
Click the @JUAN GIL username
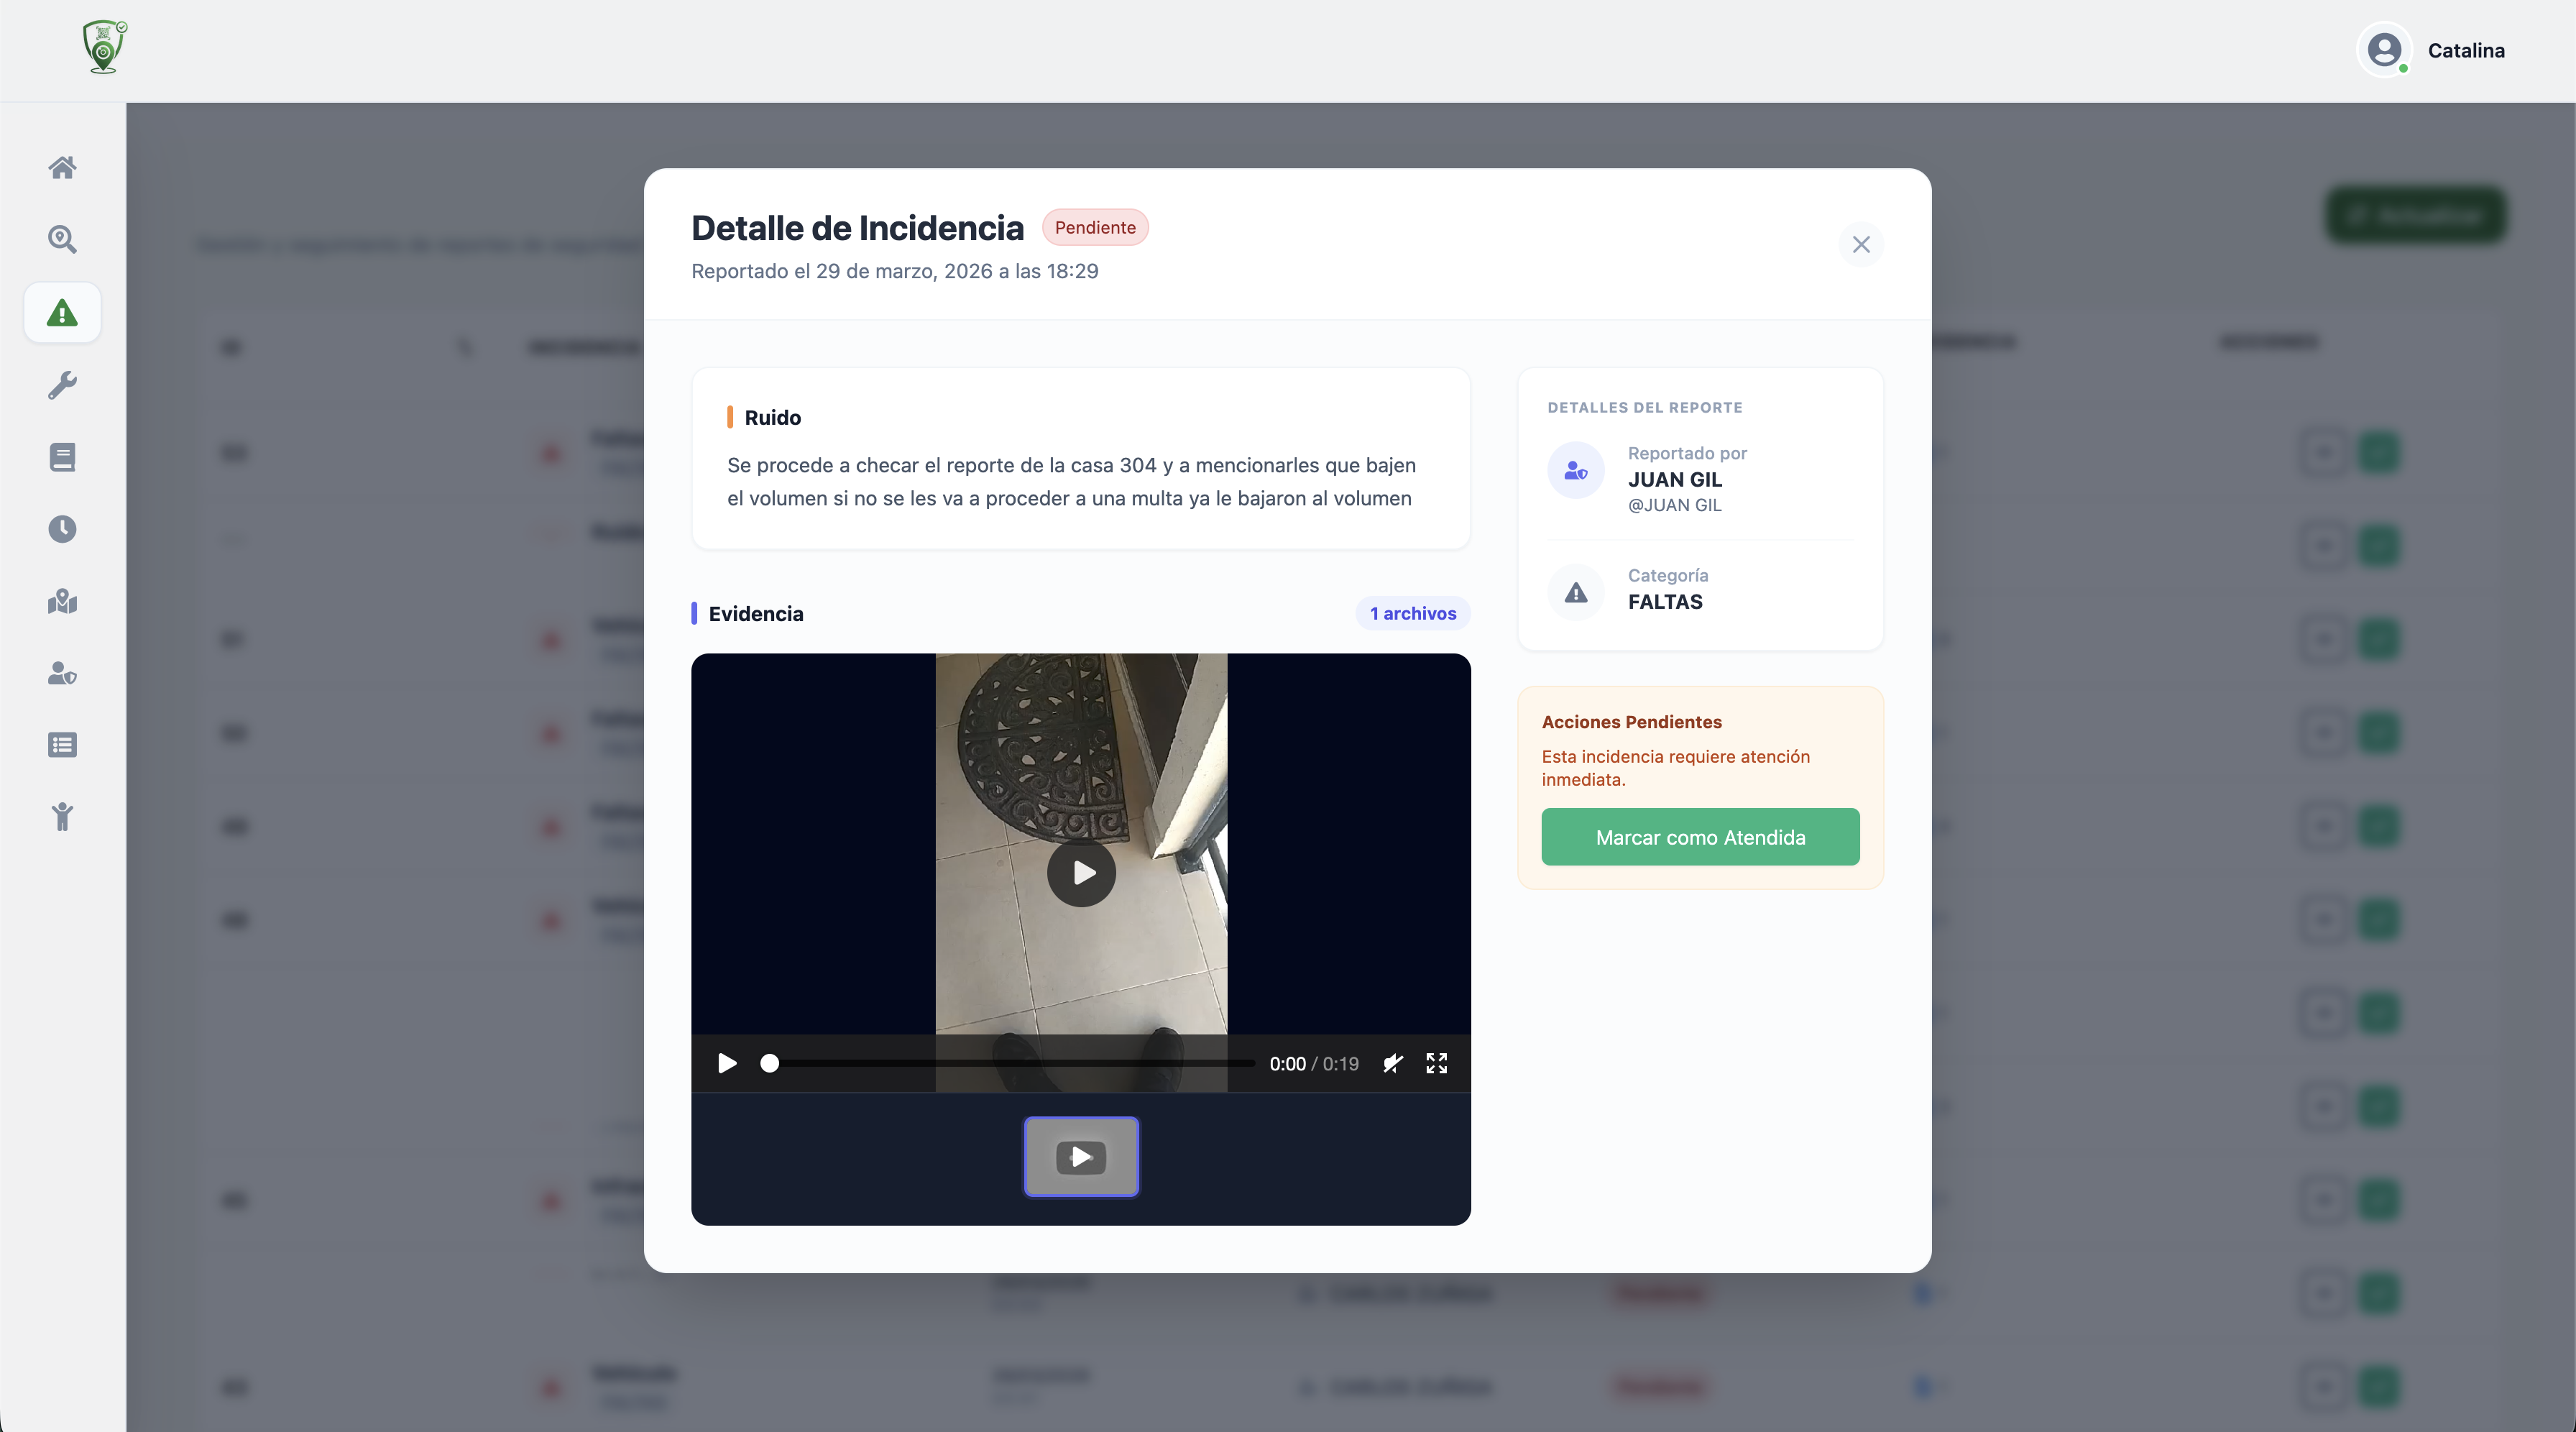point(1675,505)
